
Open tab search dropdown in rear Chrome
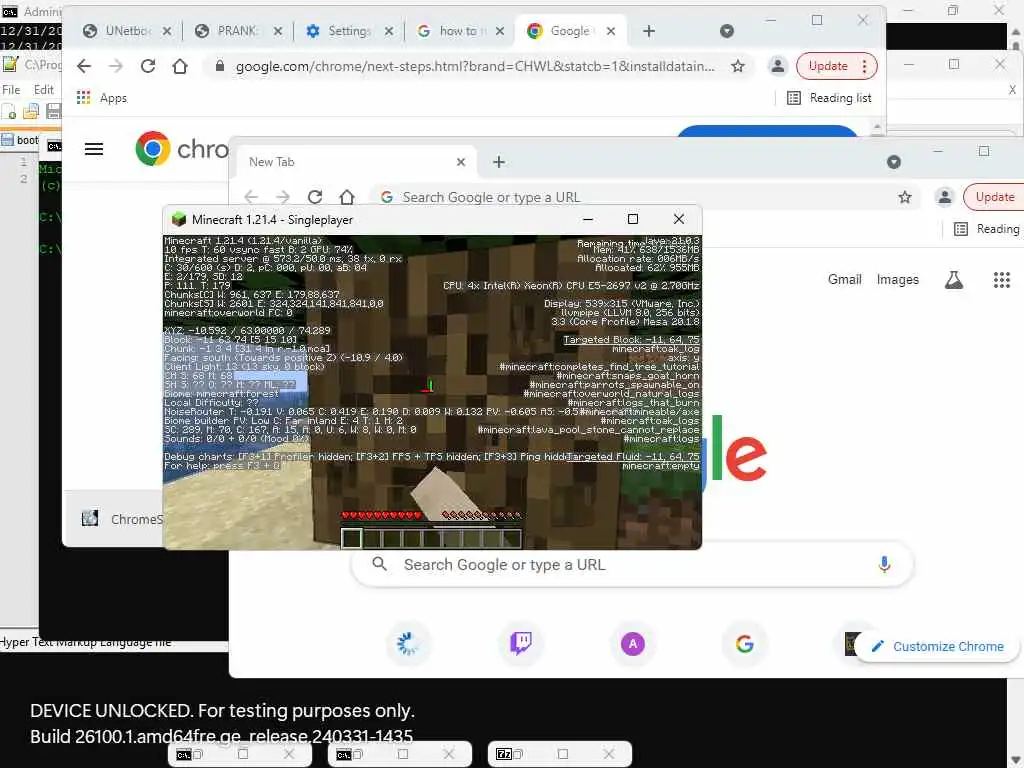pos(727,31)
